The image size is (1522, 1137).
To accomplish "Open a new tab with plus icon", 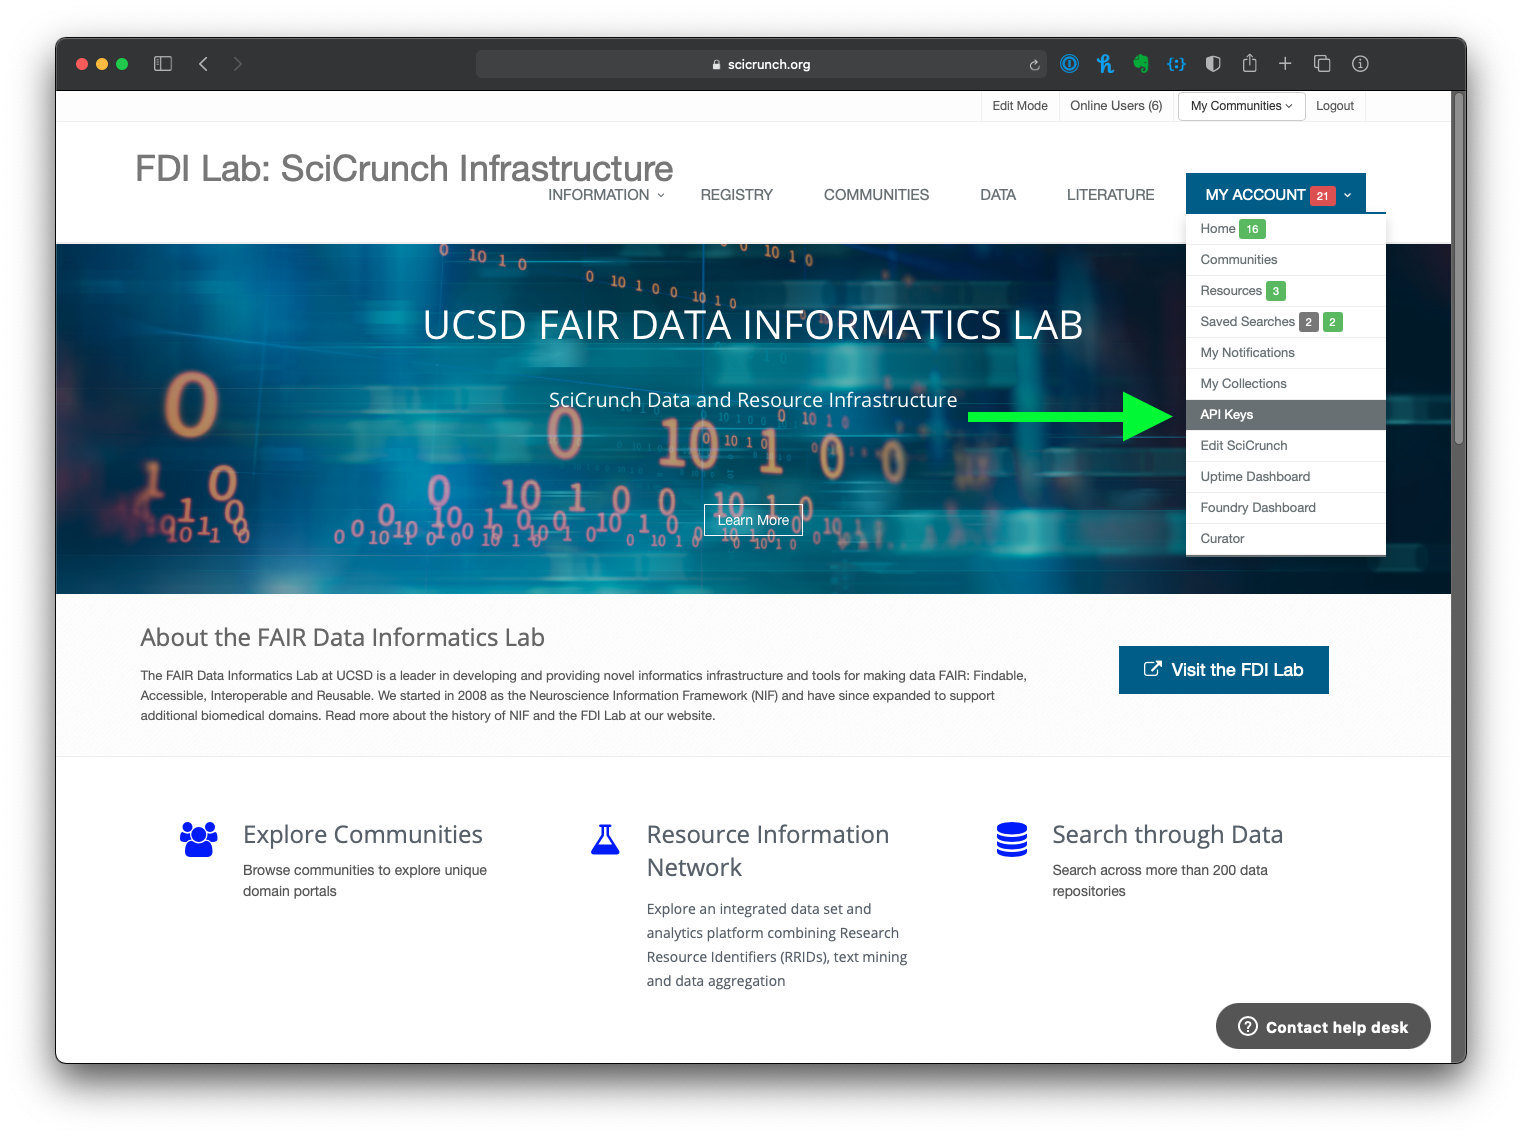I will (x=1285, y=64).
